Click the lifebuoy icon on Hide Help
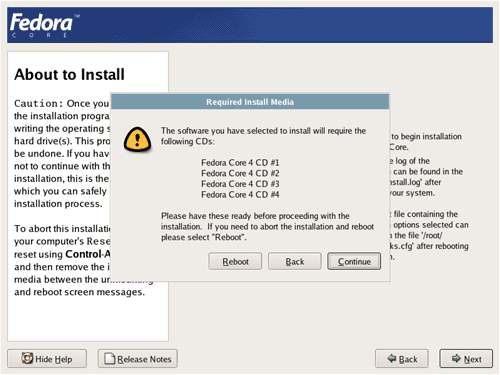The height and width of the screenshot is (375, 500). [27, 358]
